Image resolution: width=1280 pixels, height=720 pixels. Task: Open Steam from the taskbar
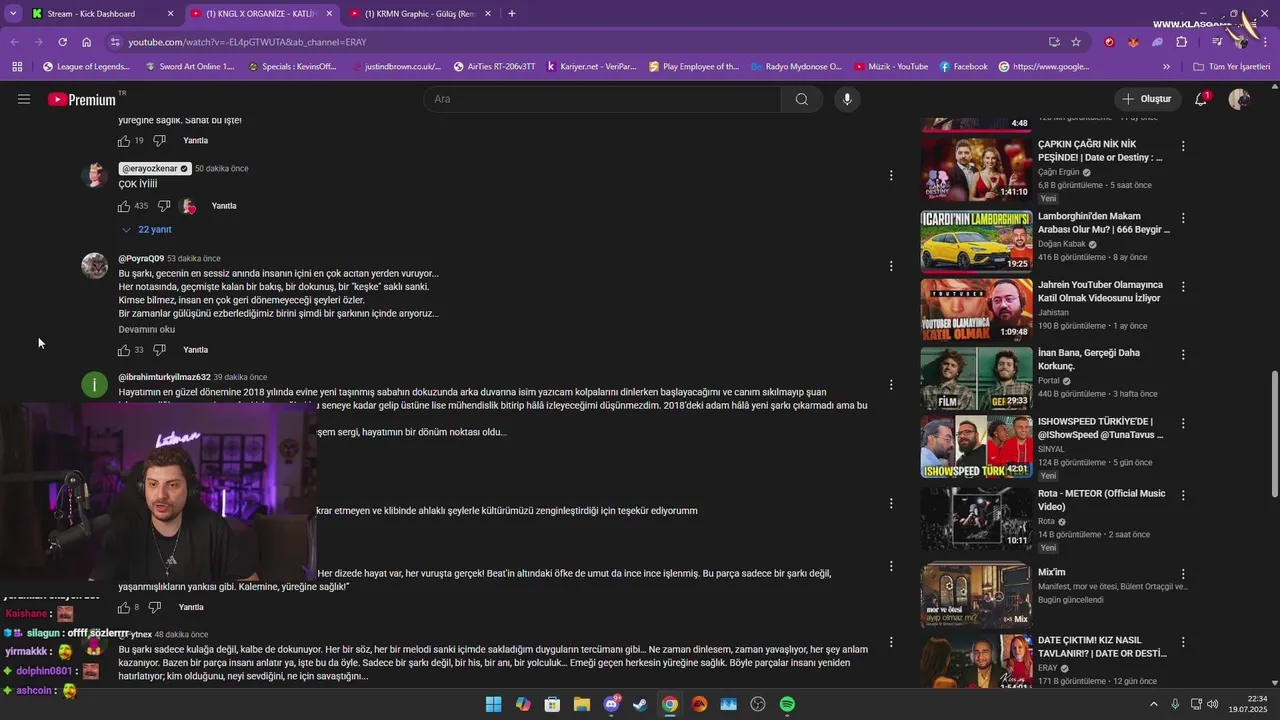(x=640, y=704)
